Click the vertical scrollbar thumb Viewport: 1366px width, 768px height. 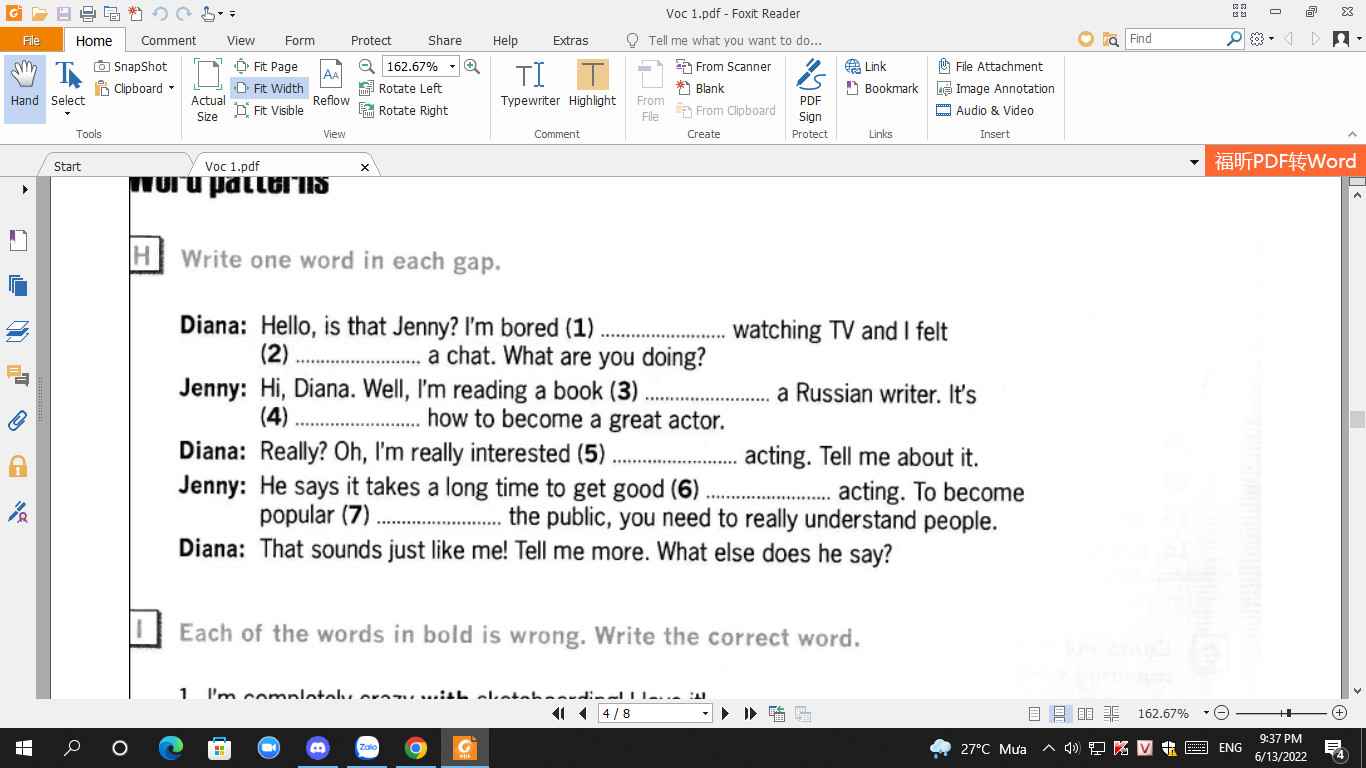(x=1357, y=419)
